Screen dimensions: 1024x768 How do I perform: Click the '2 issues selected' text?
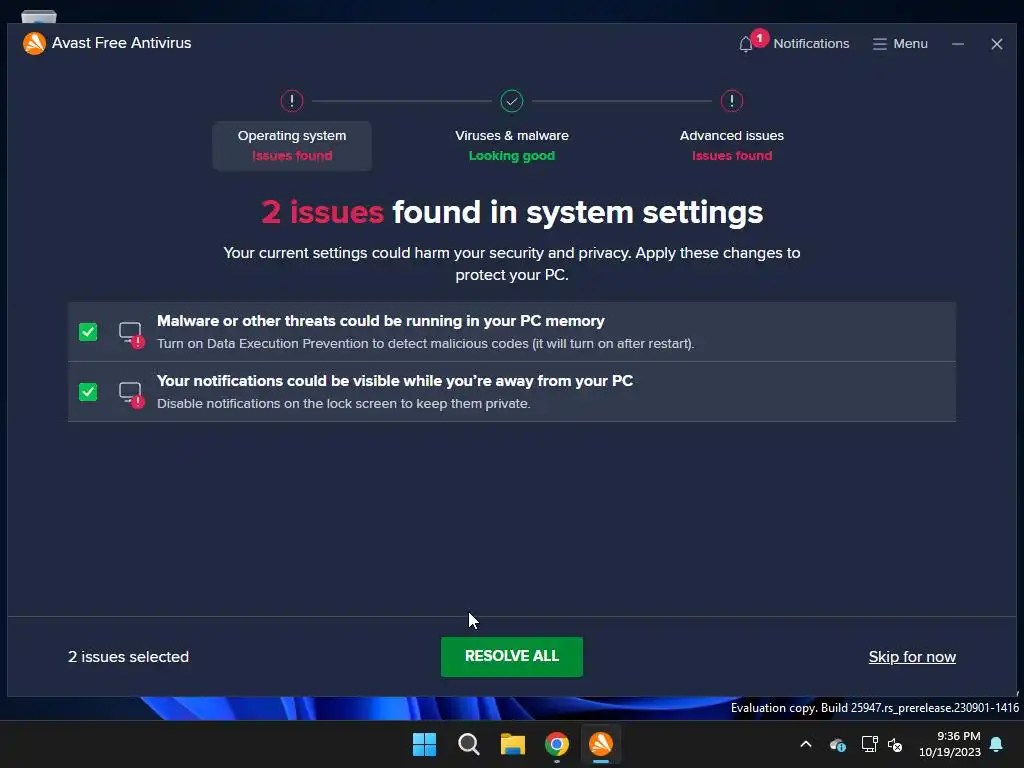tap(129, 657)
